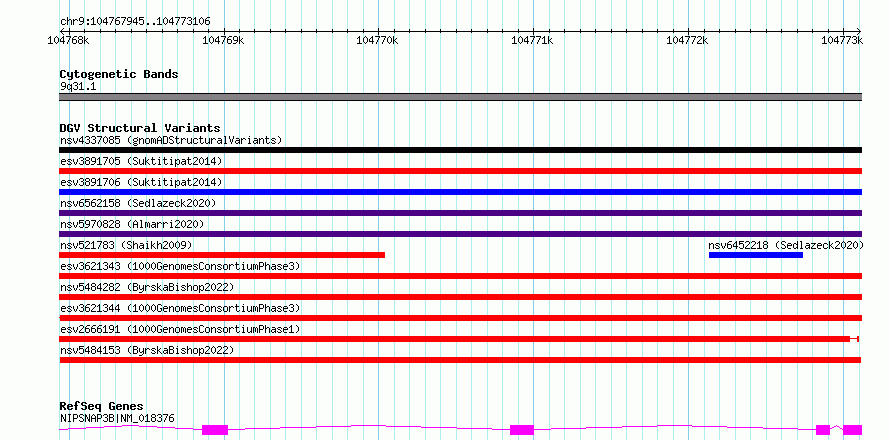Click the 104771k ruler tick label
The width and height of the screenshot is (890, 440).
pos(532,40)
